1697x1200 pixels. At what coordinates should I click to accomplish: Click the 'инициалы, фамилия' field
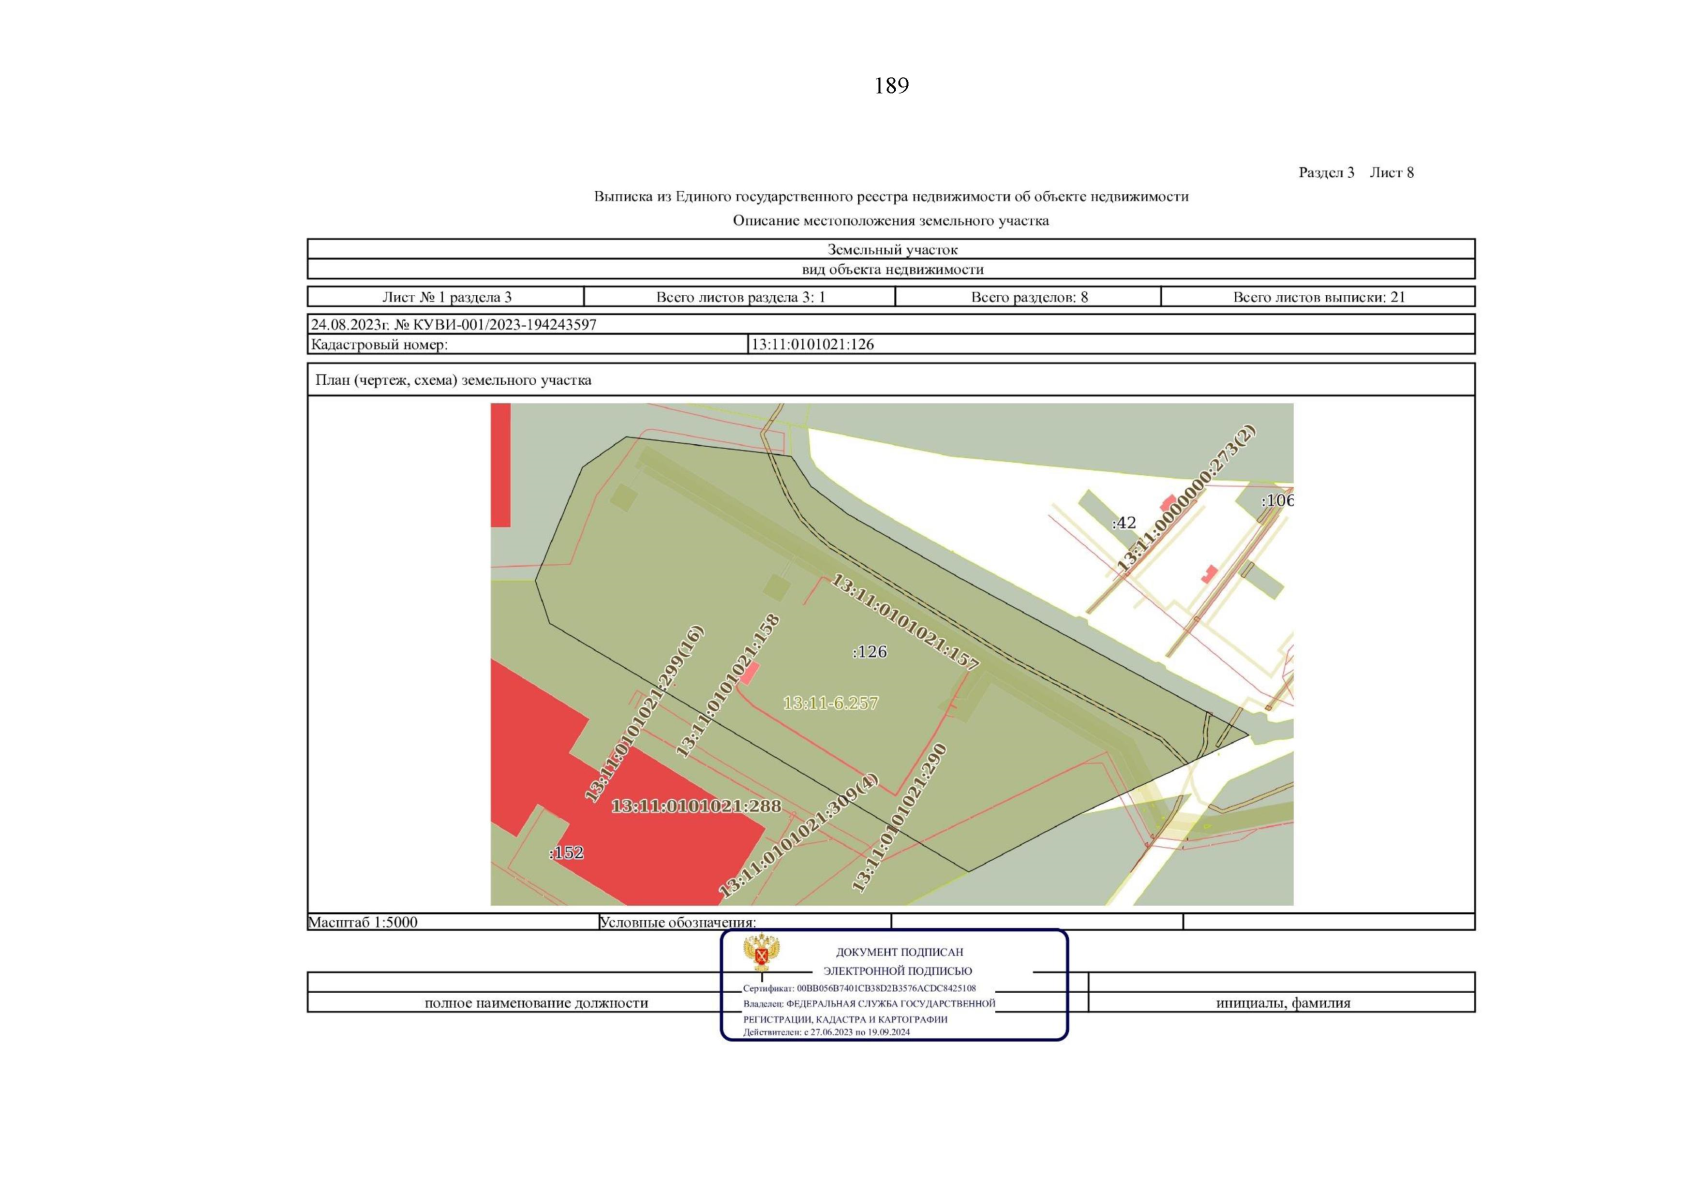pos(1282,1003)
